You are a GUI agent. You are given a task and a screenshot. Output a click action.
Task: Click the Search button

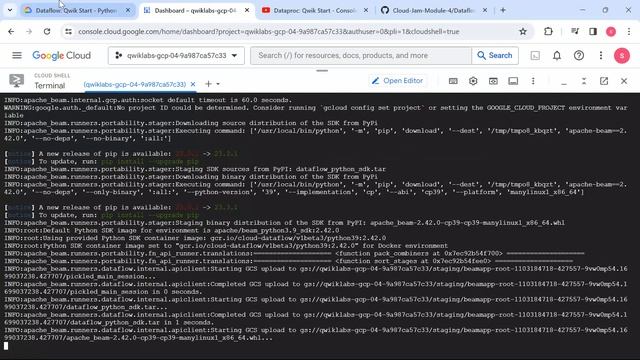point(495,56)
